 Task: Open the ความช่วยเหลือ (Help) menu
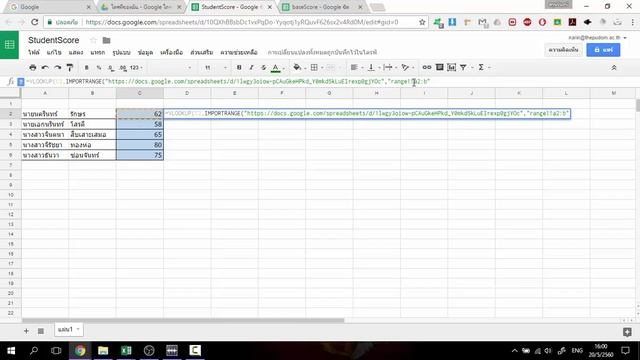239,52
